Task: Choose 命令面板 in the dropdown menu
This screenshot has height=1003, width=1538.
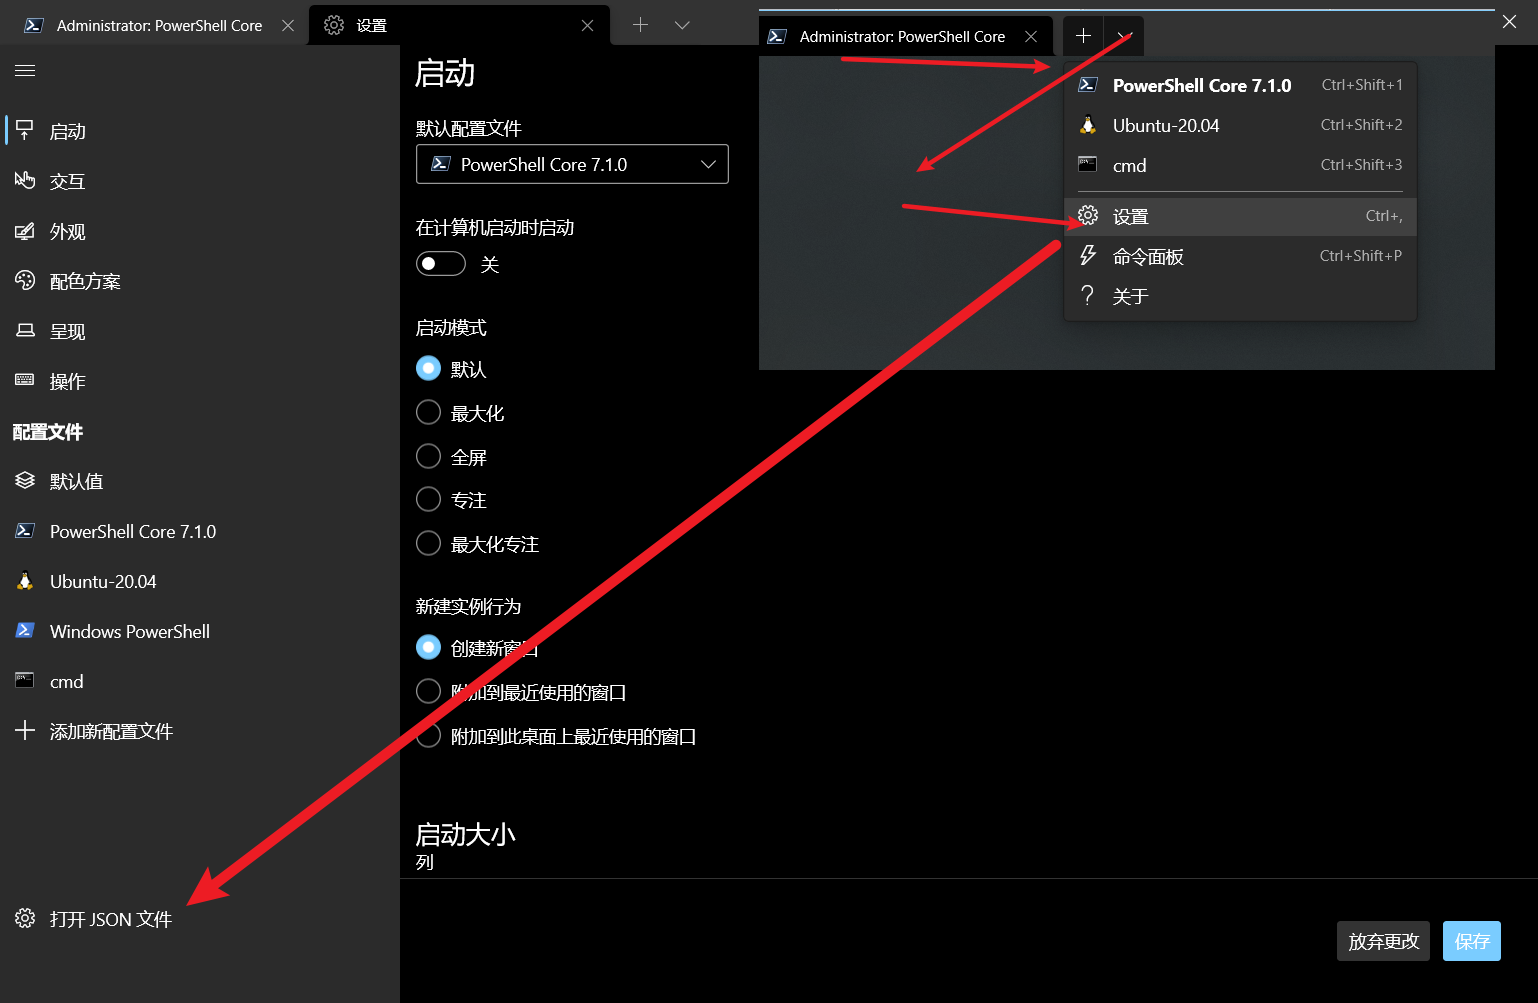Action: click(x=1240, y=256)
